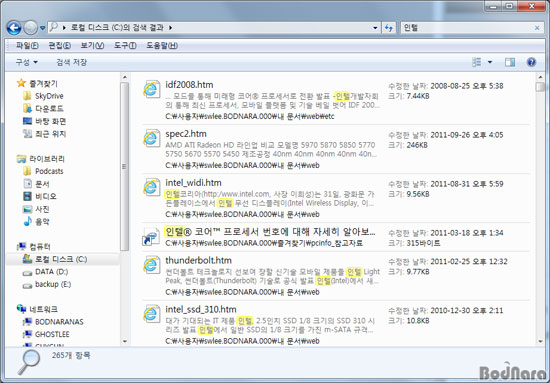Click the 로컬 디스크 (C:)의 검색 결과 breadcrumb

(118, 28)
